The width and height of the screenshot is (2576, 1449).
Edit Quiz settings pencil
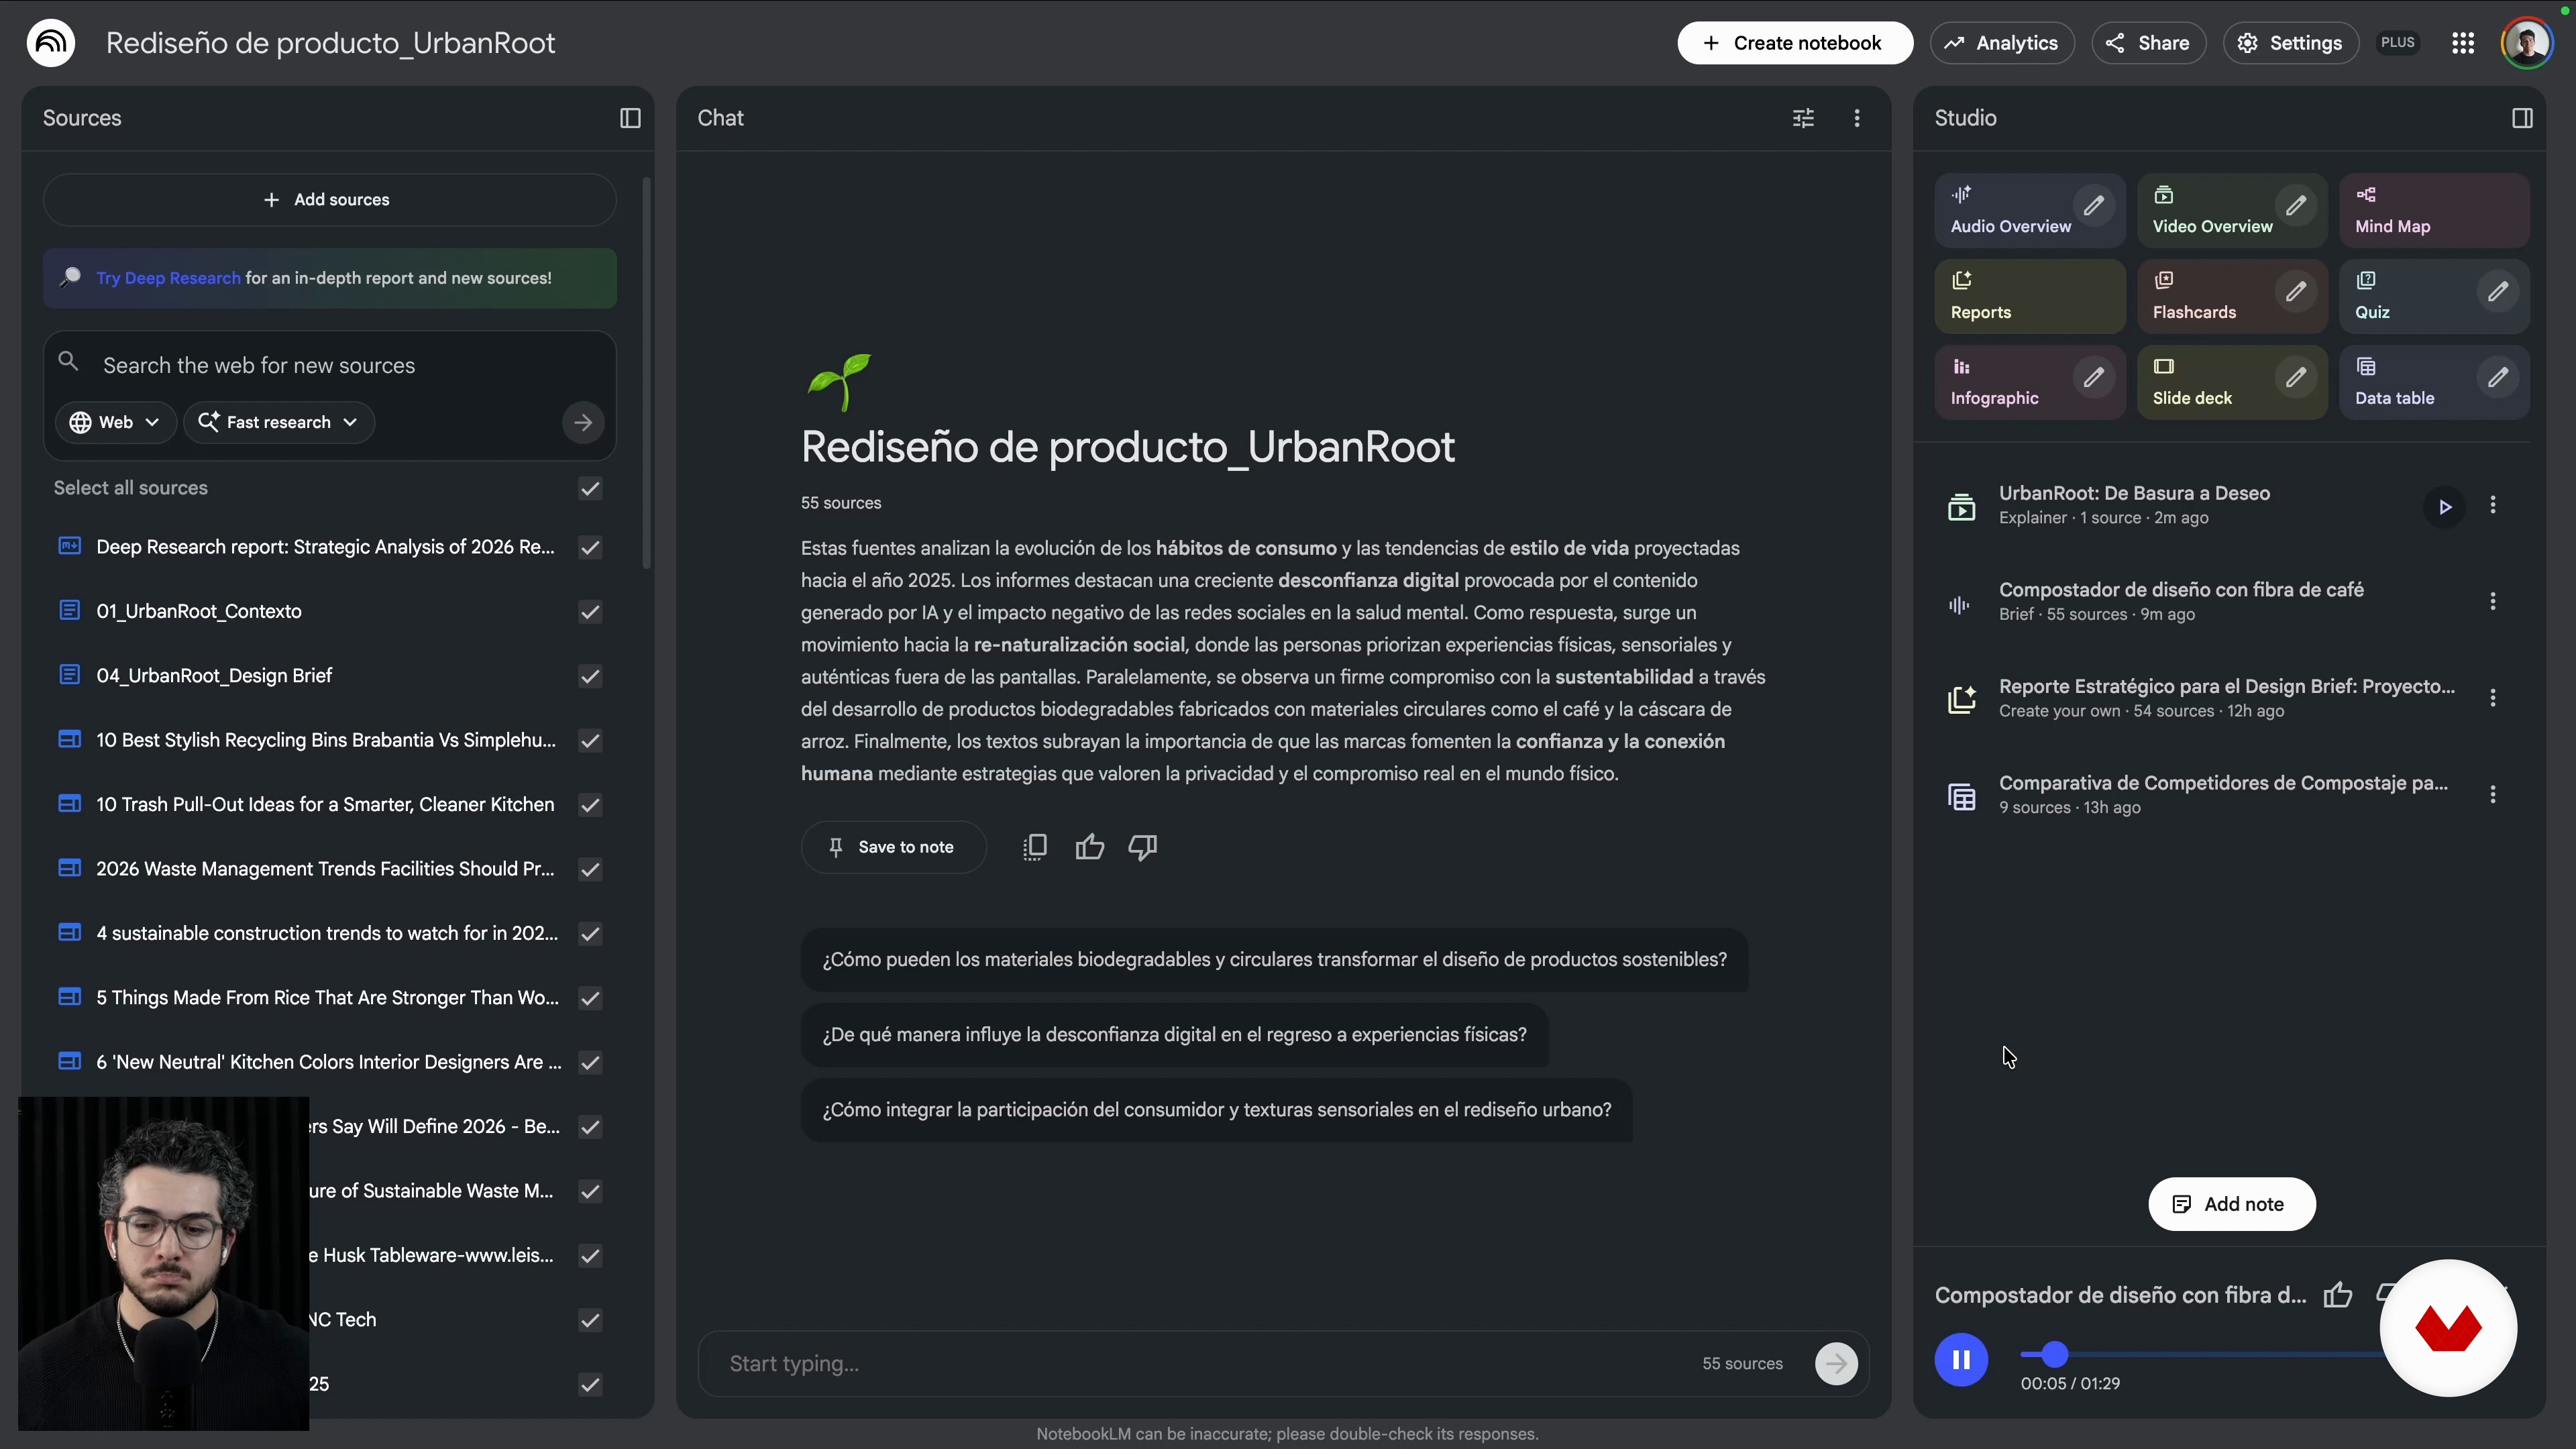(2497, 292)
